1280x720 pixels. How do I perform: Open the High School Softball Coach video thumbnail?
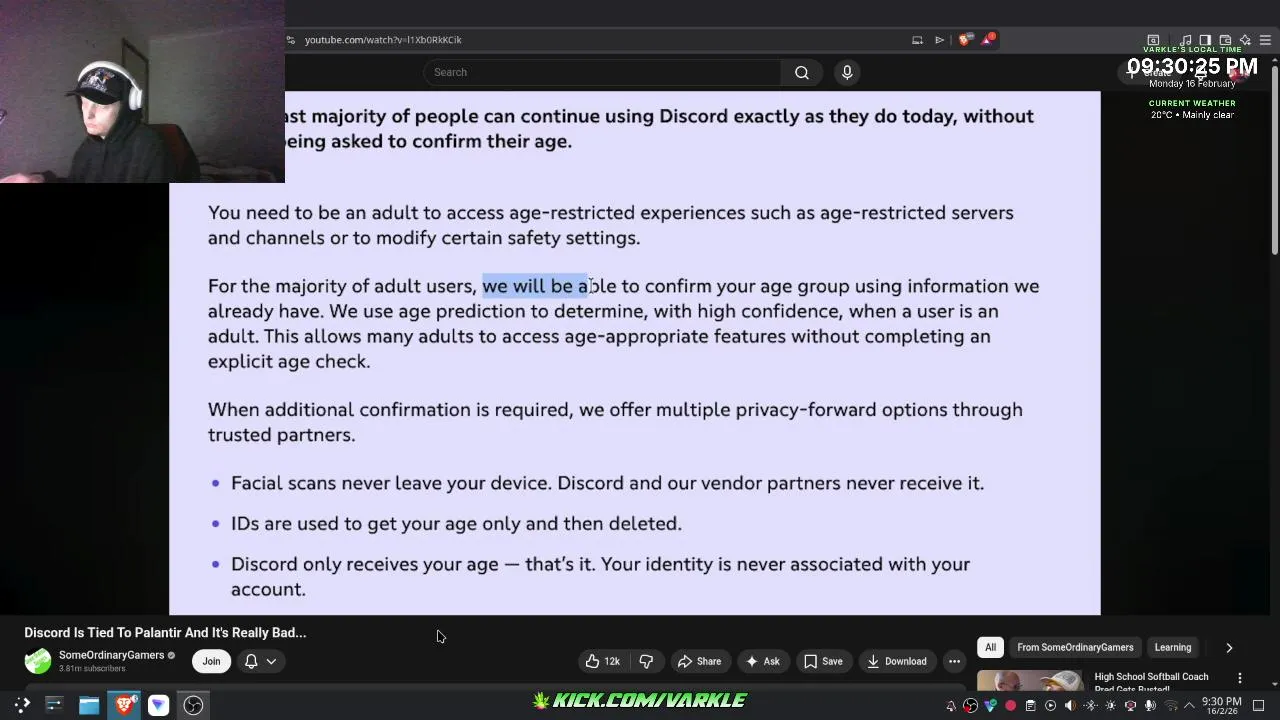1030,680
